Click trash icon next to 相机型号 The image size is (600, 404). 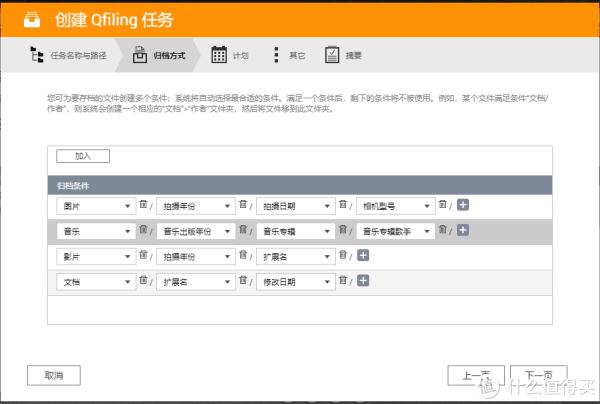point(443,205)
